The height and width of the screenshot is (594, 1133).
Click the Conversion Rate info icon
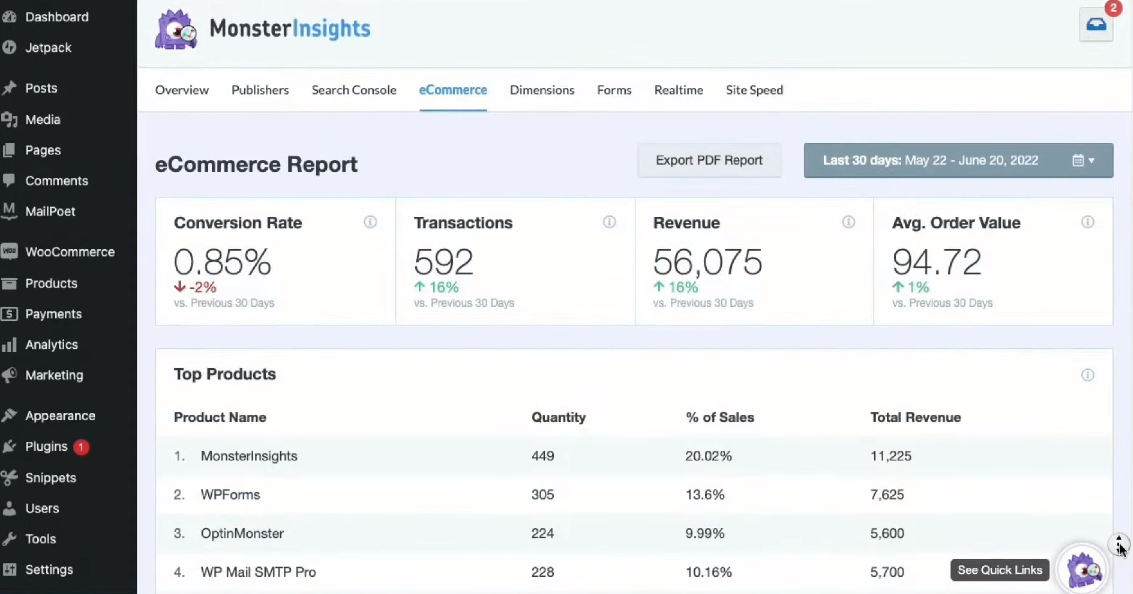pyautogui.click(x=370, y=222)
